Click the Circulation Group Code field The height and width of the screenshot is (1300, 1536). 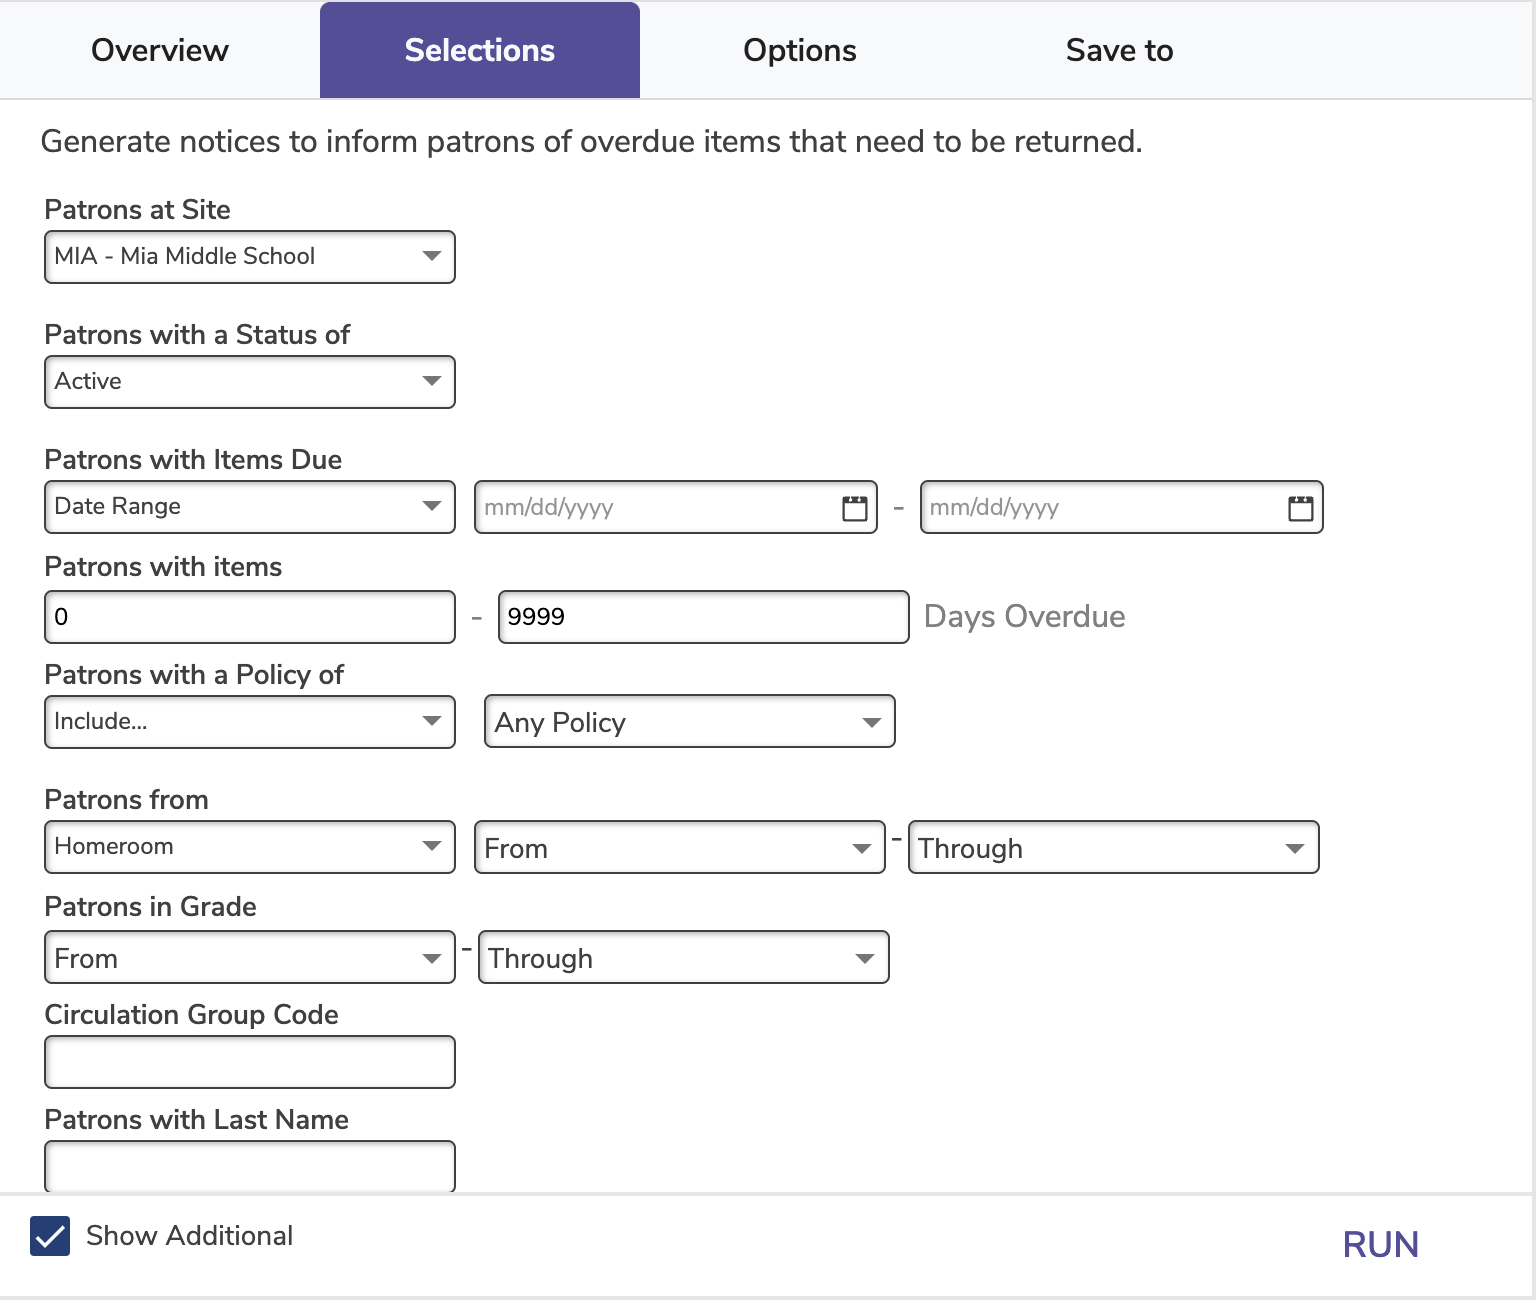click(x=250, y=1062)
